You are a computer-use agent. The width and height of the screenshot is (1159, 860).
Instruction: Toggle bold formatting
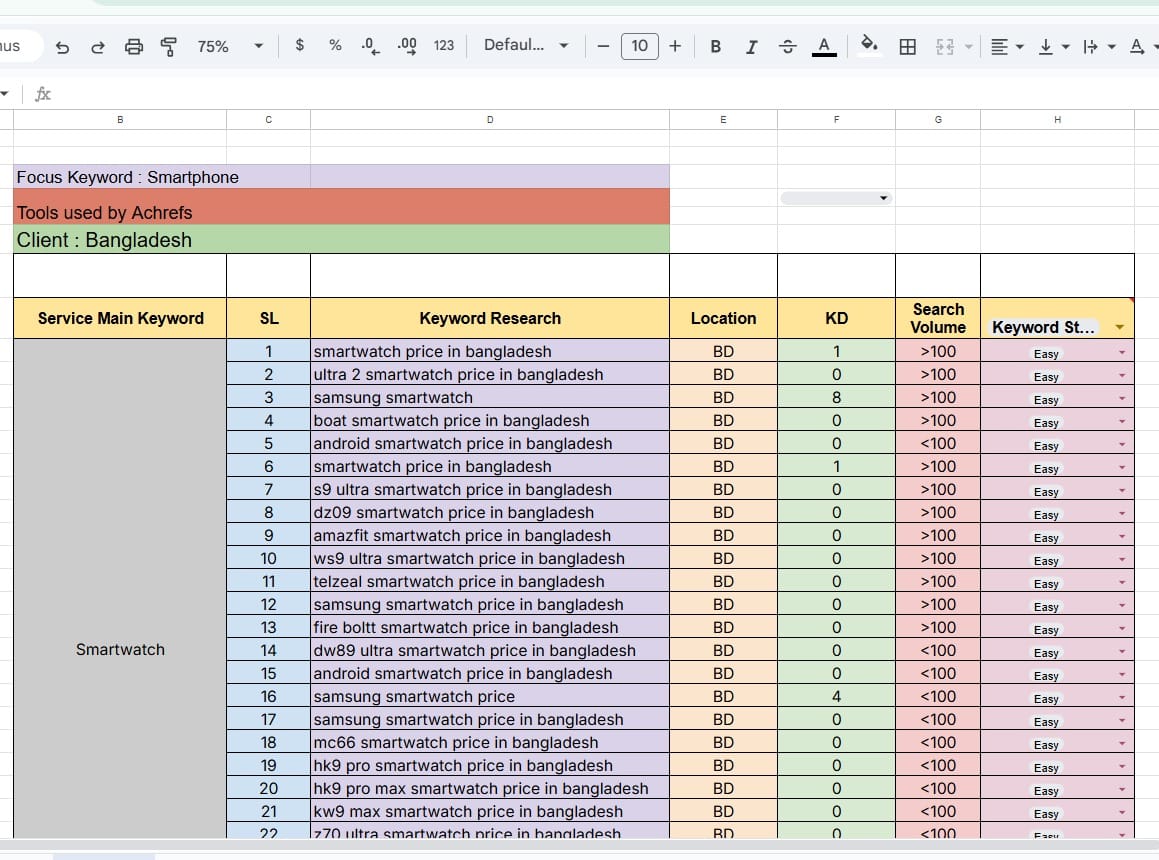716,46
